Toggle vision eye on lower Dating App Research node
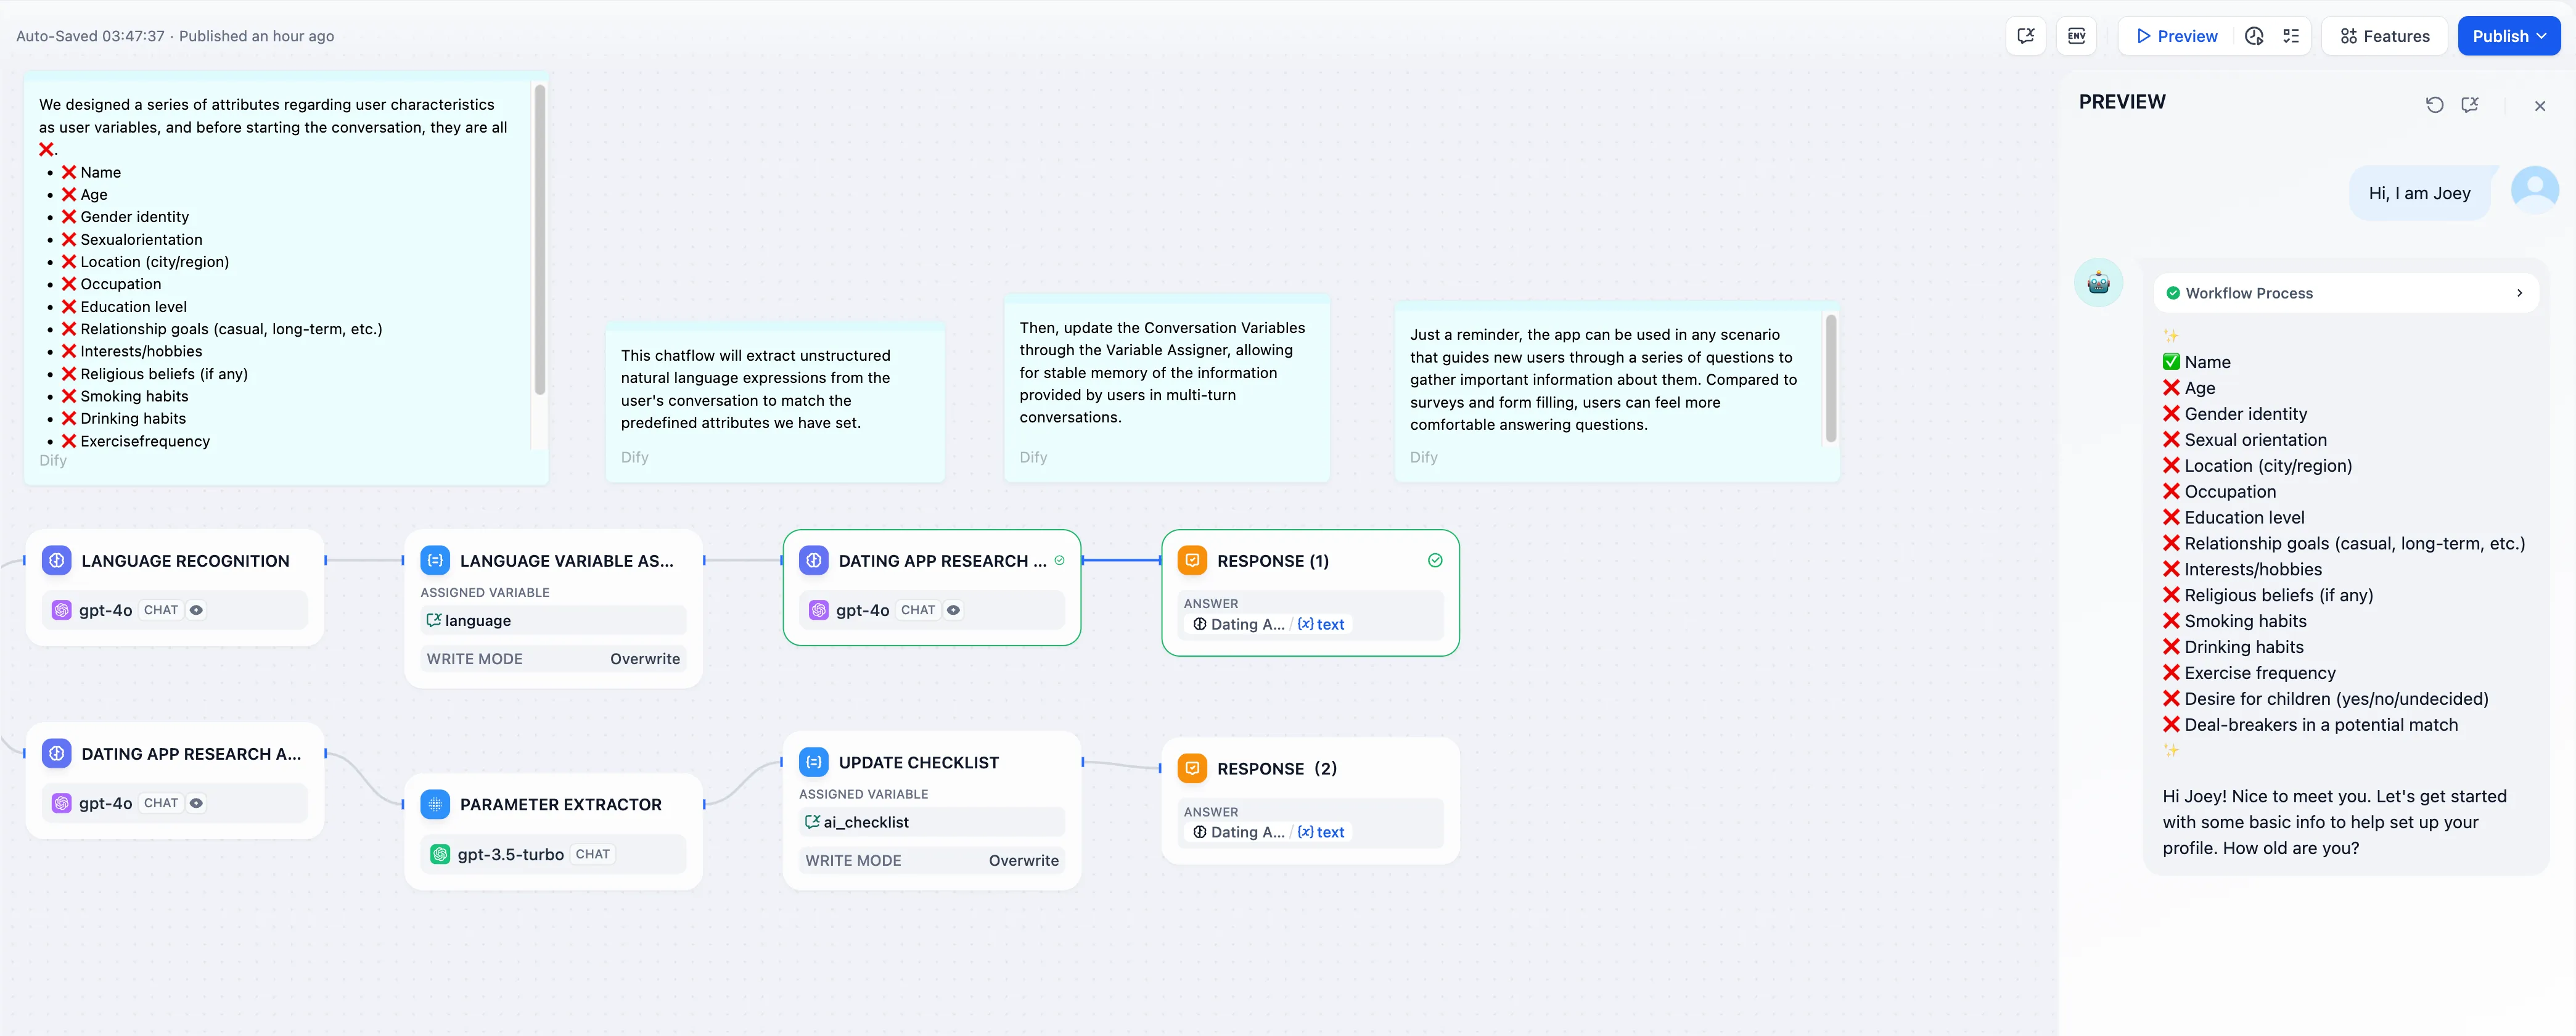The height and width of the screenshot is (1036, 2576). 197,803
